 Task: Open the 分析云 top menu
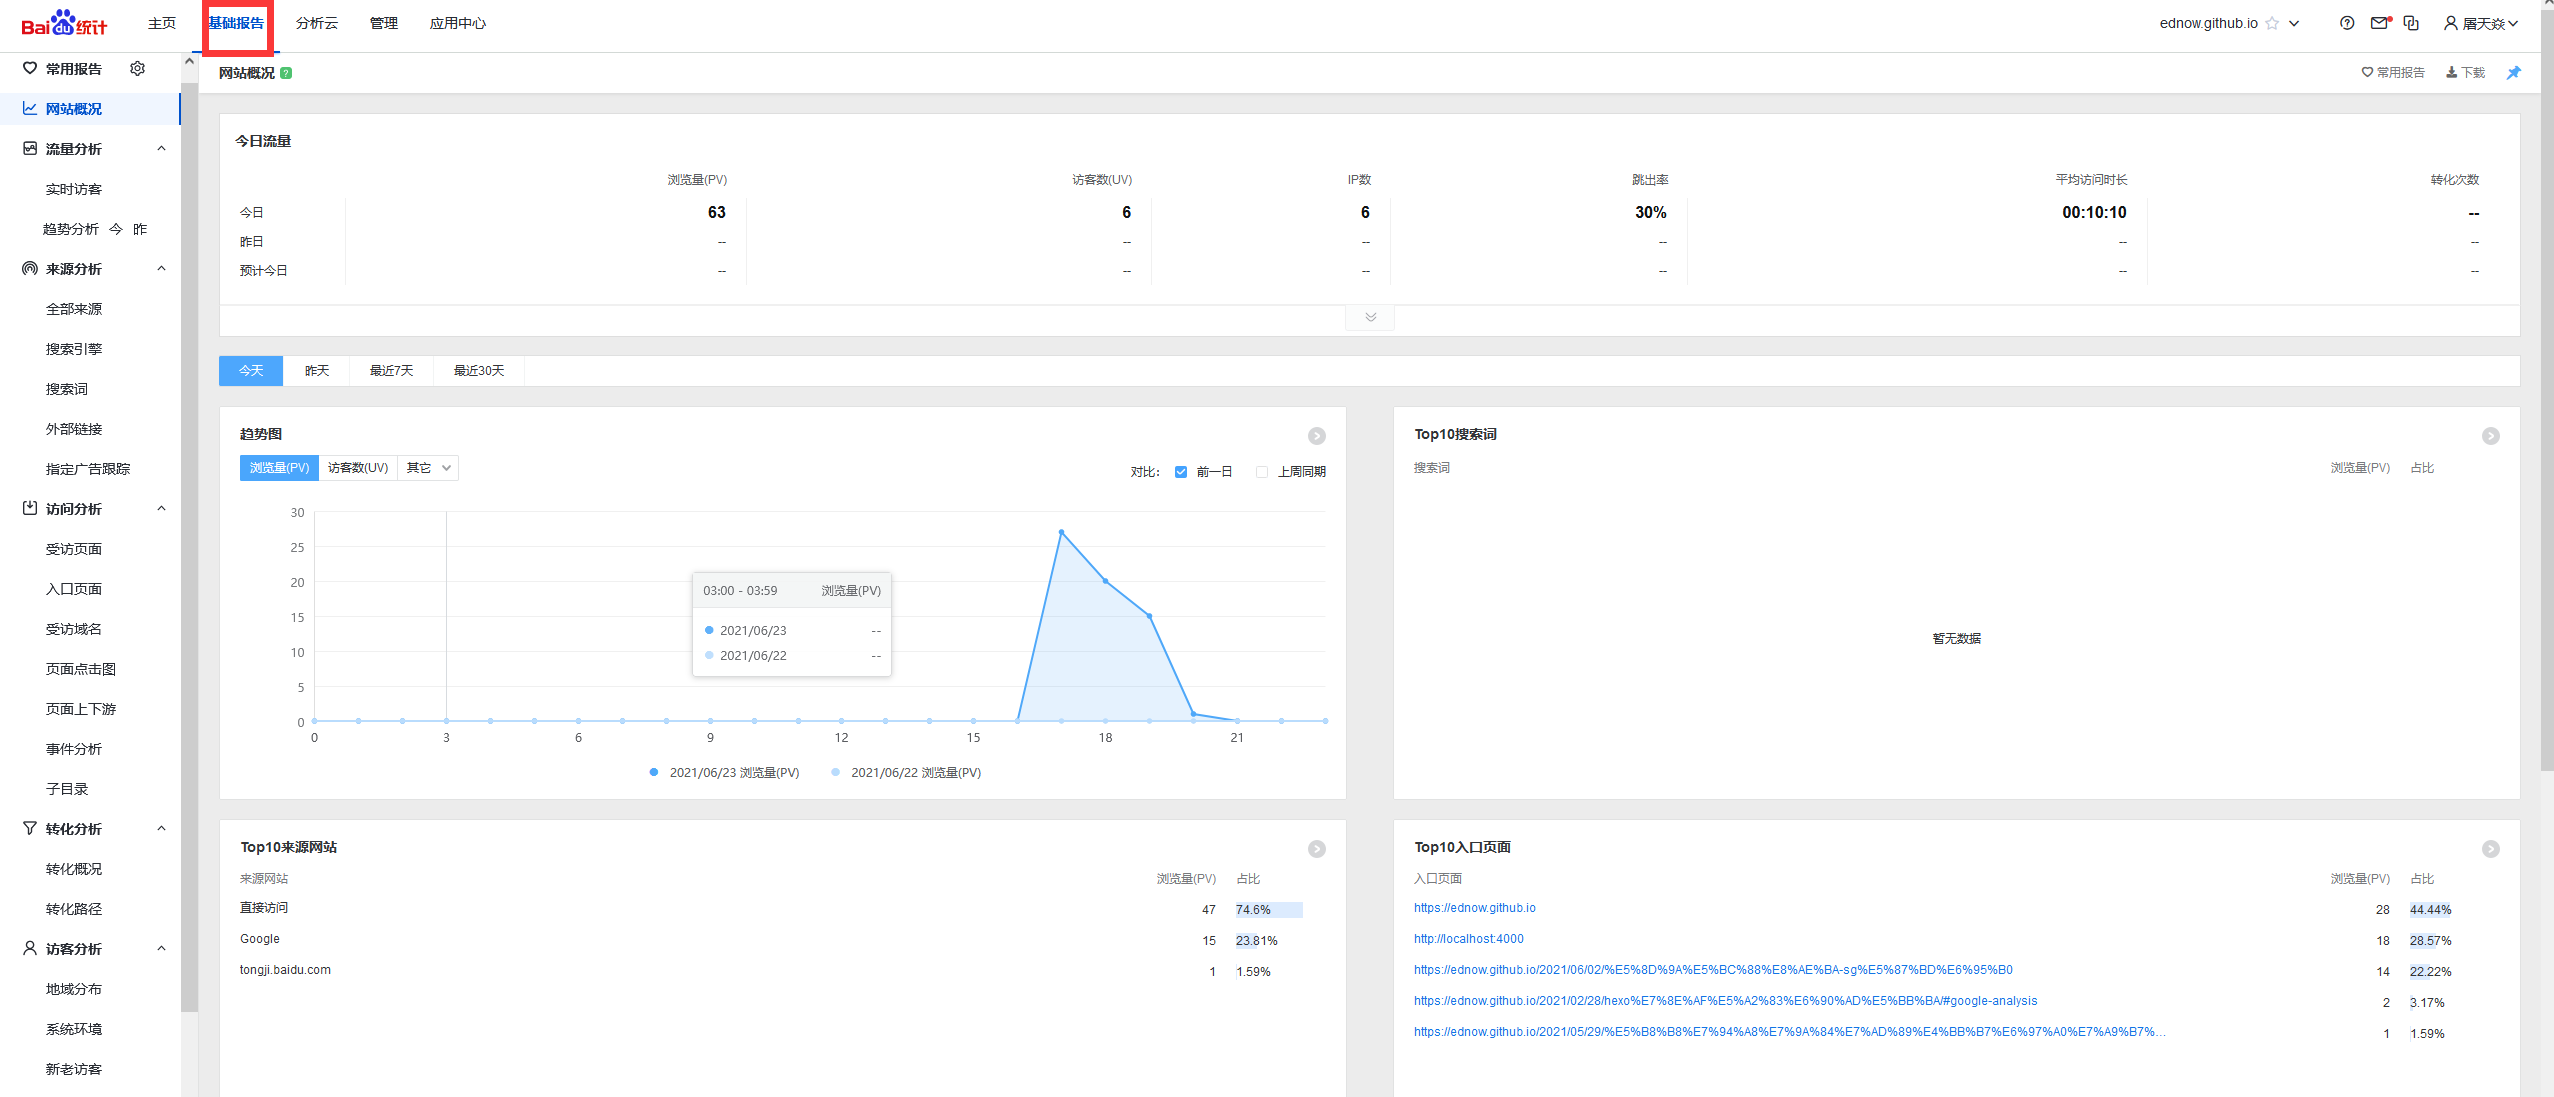(x=316, y=23)
